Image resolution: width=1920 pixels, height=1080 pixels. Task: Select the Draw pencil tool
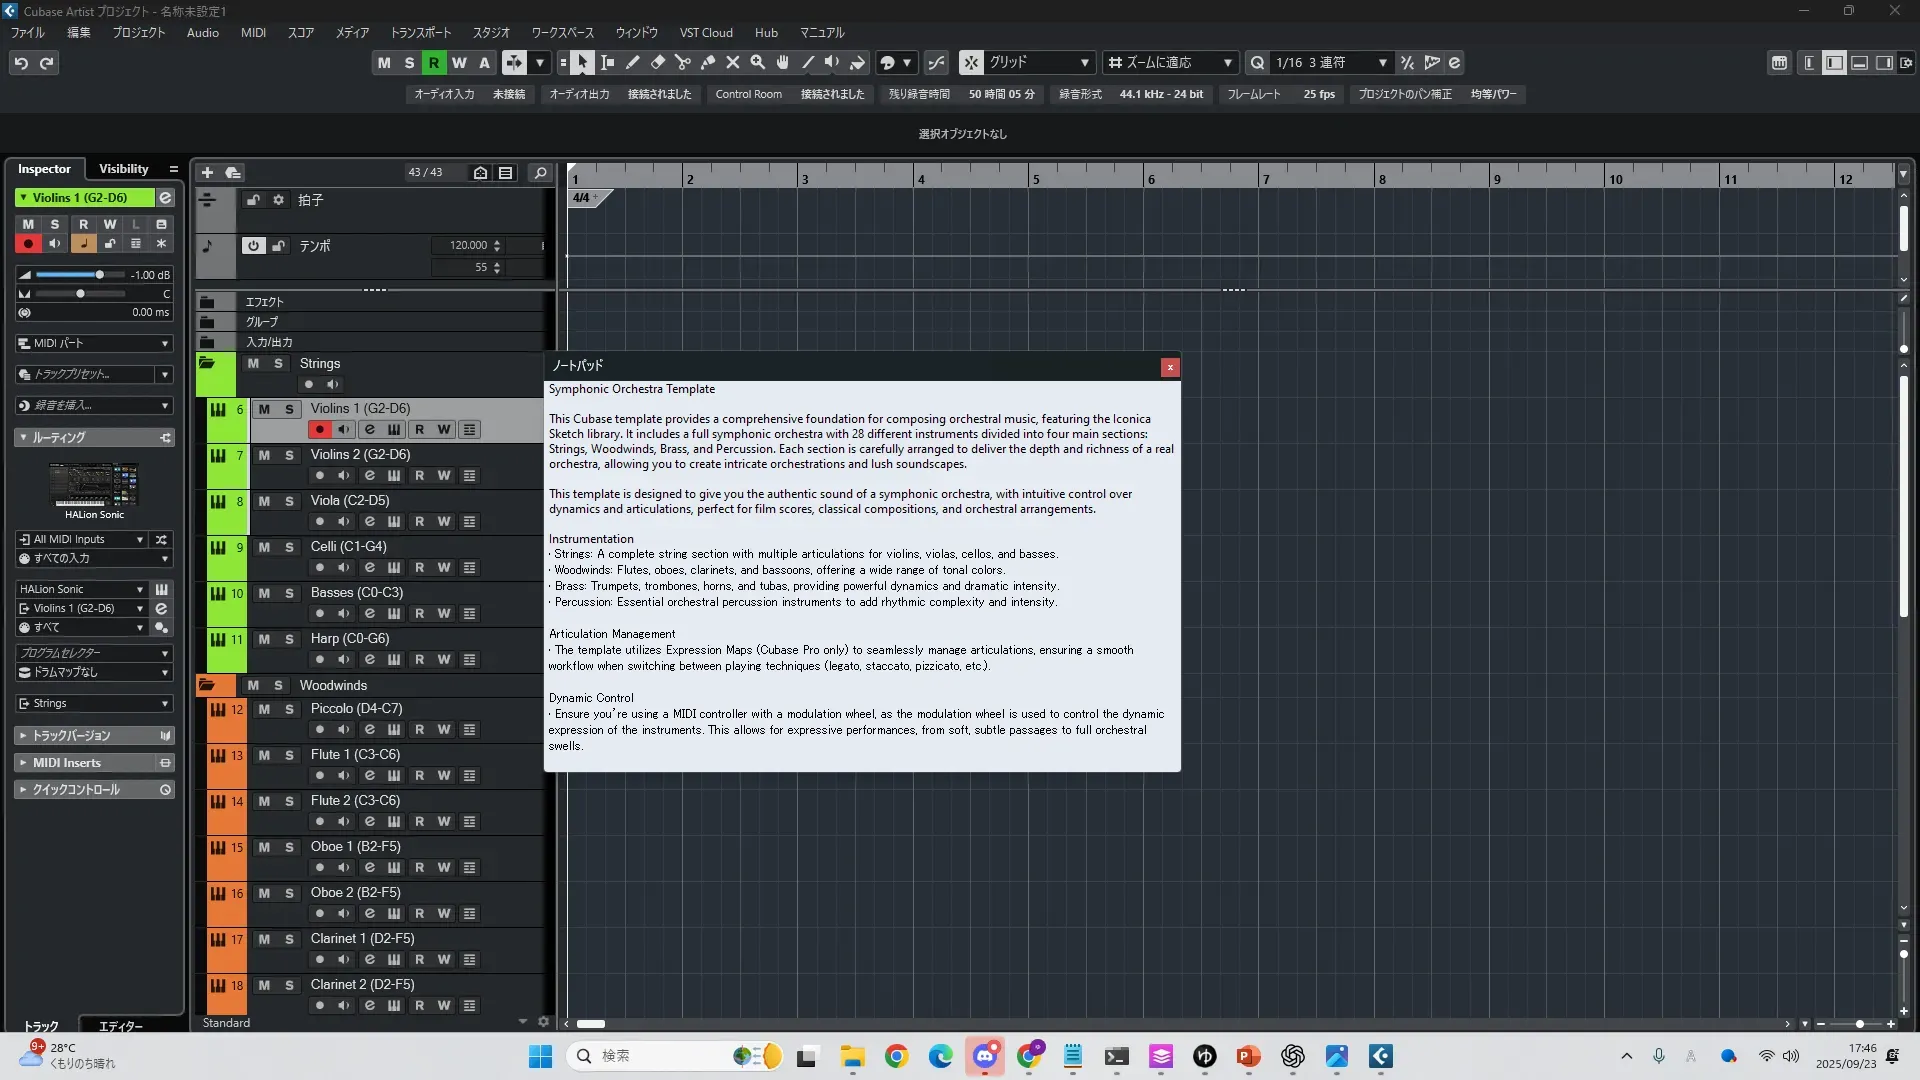tap(633, 63)
